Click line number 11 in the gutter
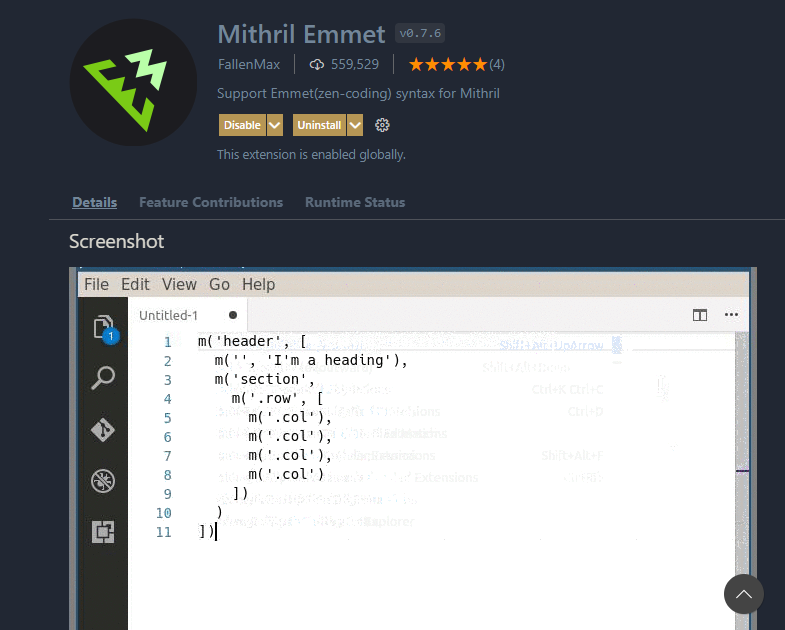Viewport: 785px width, 630px height. tap(164, 532)
